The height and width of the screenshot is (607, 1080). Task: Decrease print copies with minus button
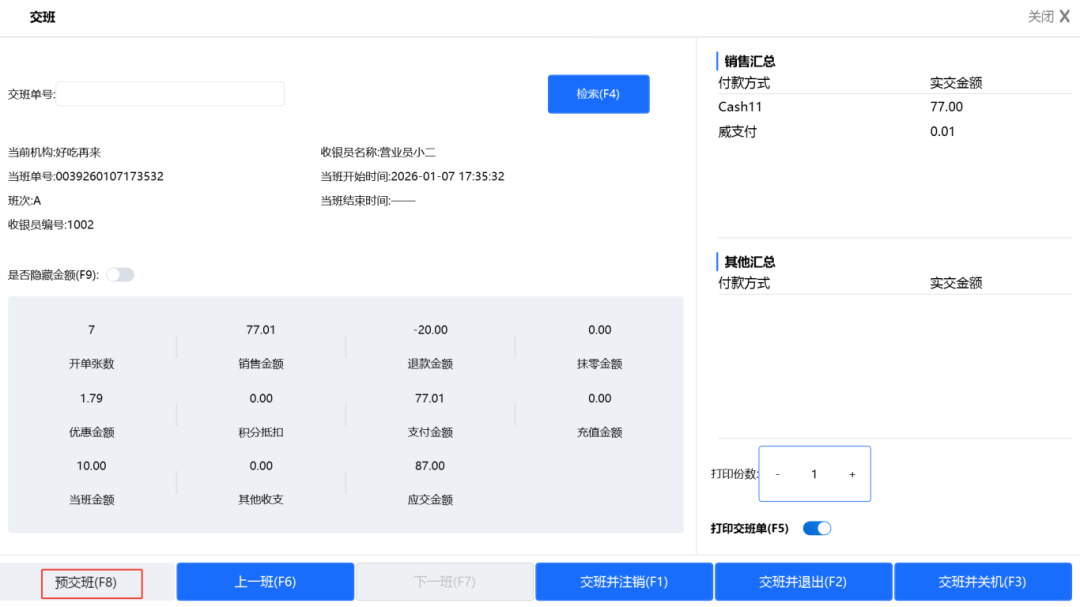[x=778, y=474]
